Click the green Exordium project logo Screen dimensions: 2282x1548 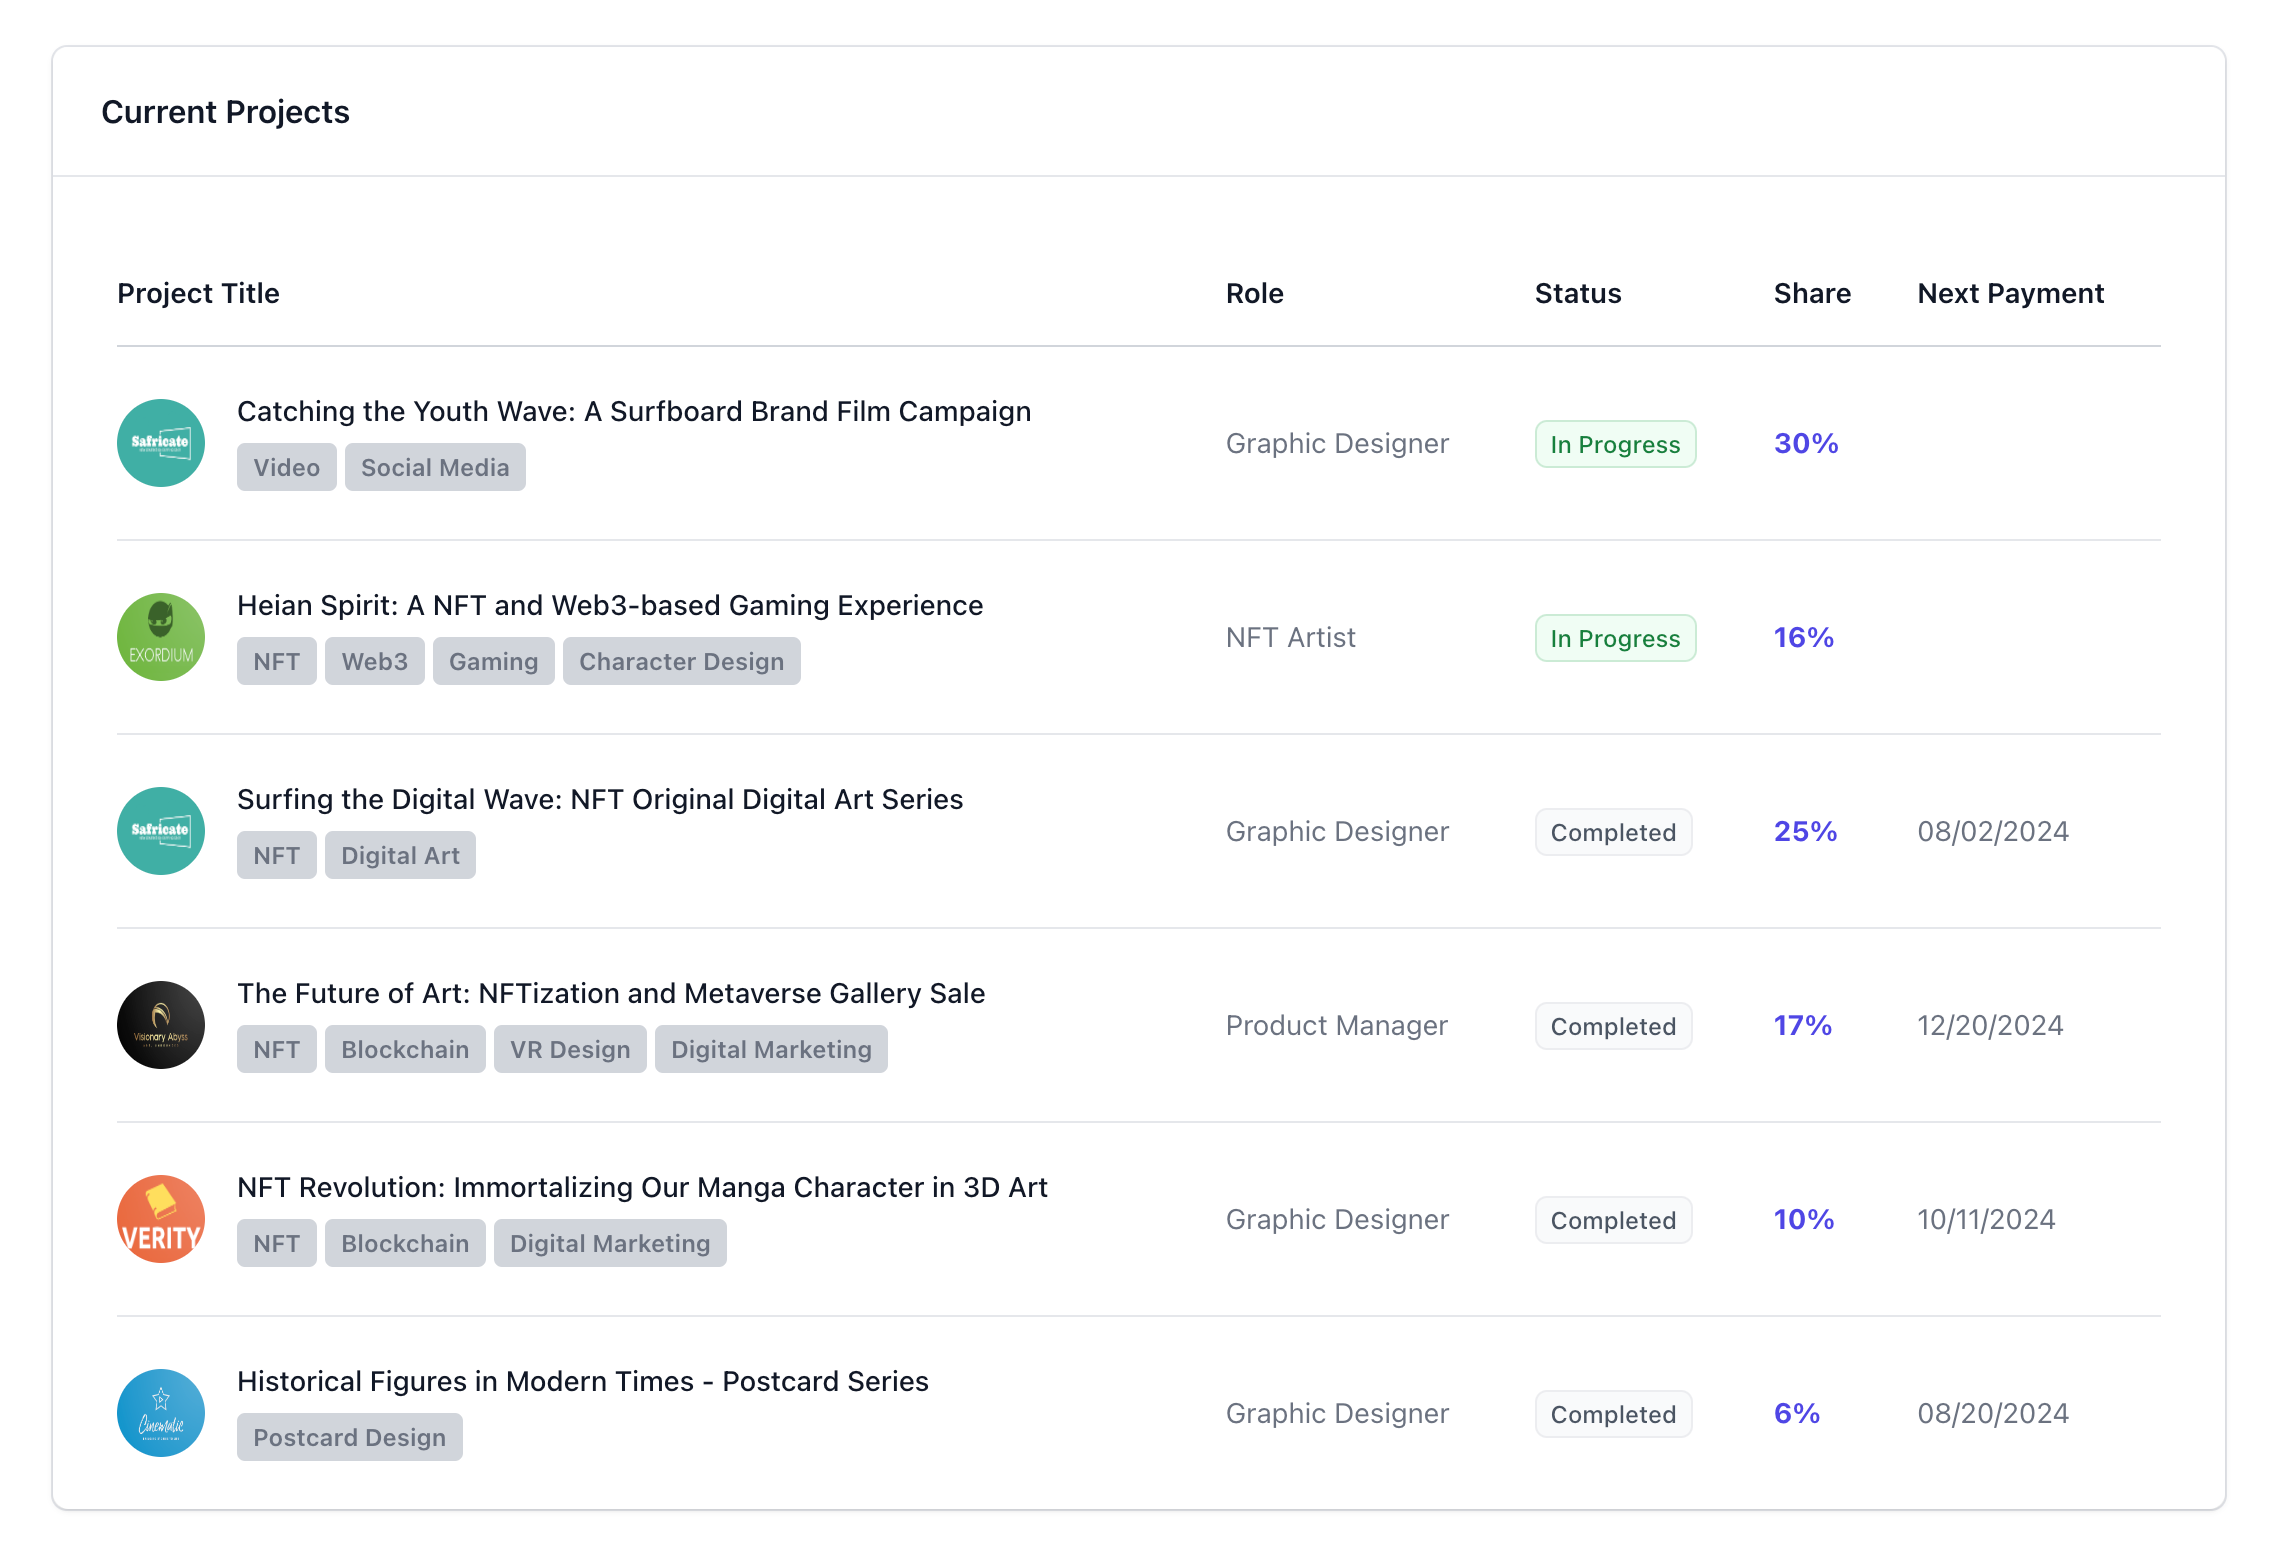pos(160,637)
